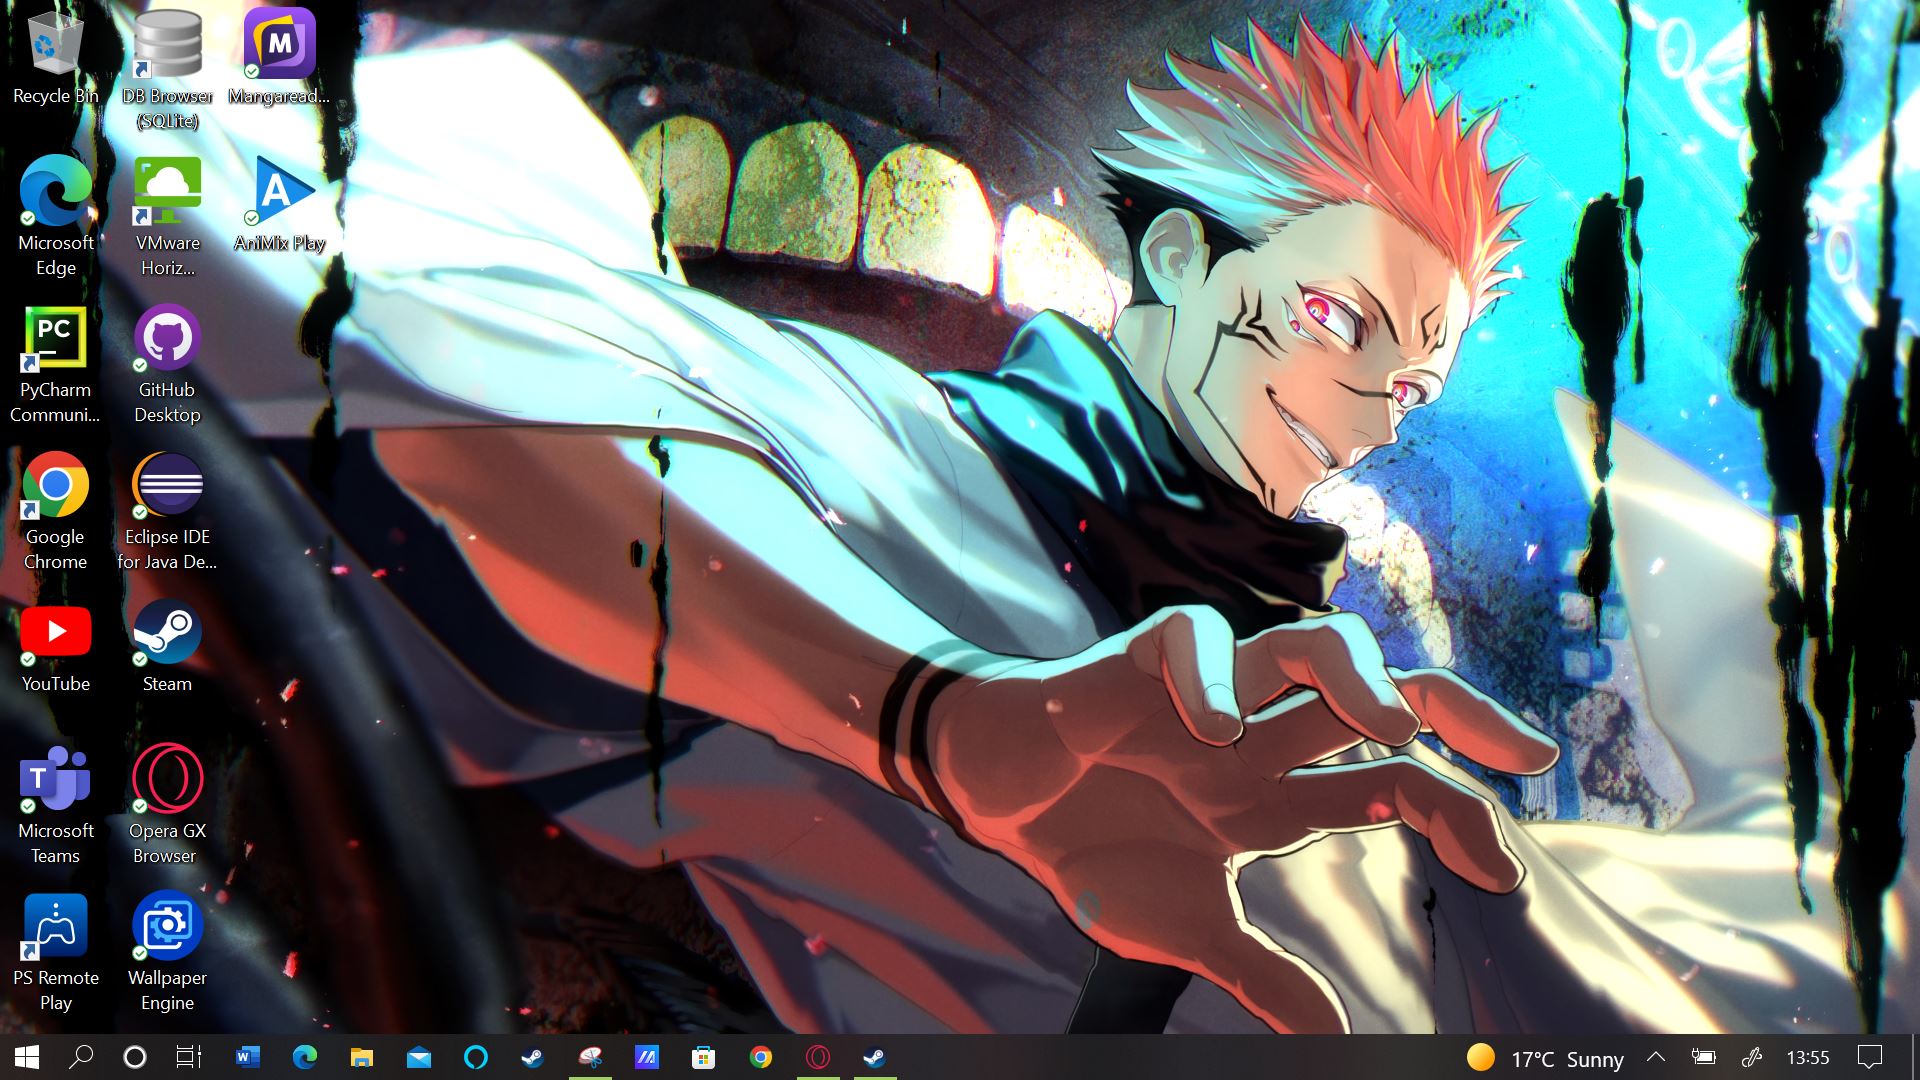Image resolution: width=1920 pixels, height=1080 pixels.
Task: Open Alexa from the taskbar
Action: point(476,1057)
